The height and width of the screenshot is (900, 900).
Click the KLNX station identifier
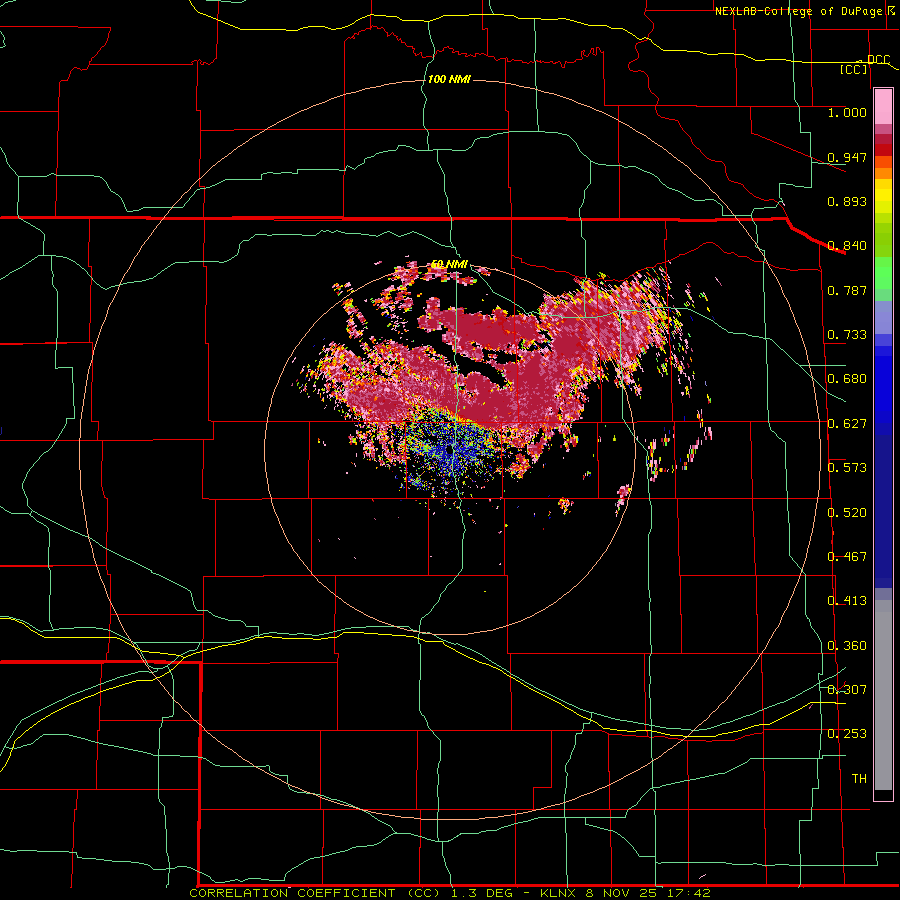tap(558, 893)
